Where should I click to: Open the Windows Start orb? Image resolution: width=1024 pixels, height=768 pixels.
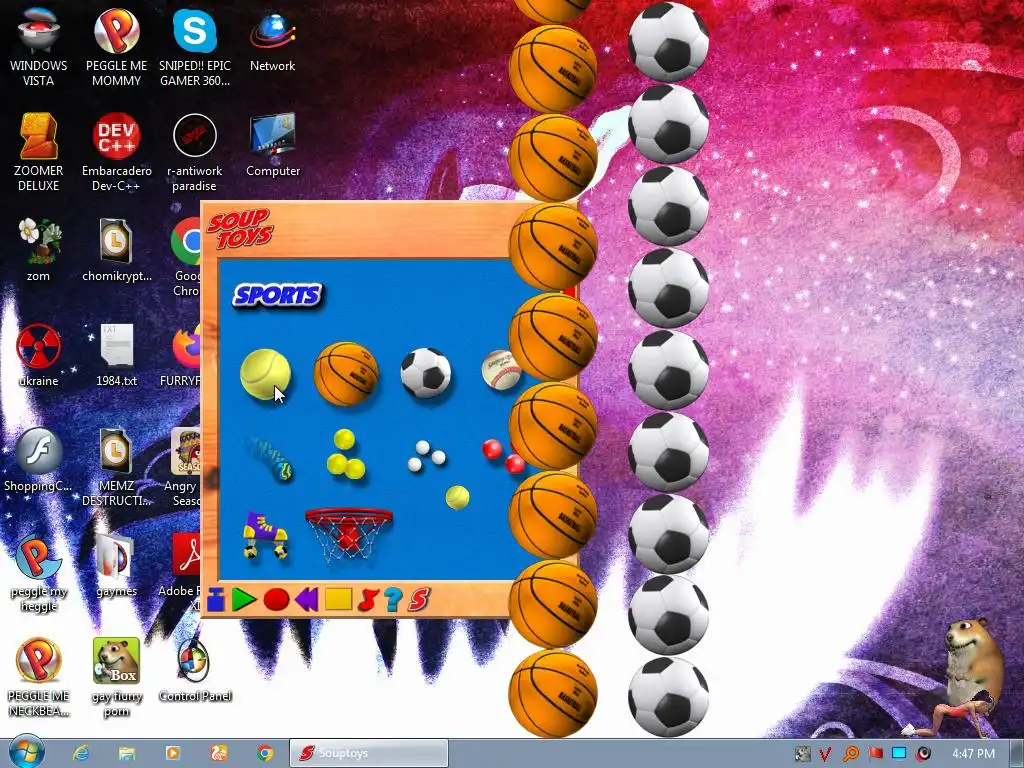pos(27,752)
